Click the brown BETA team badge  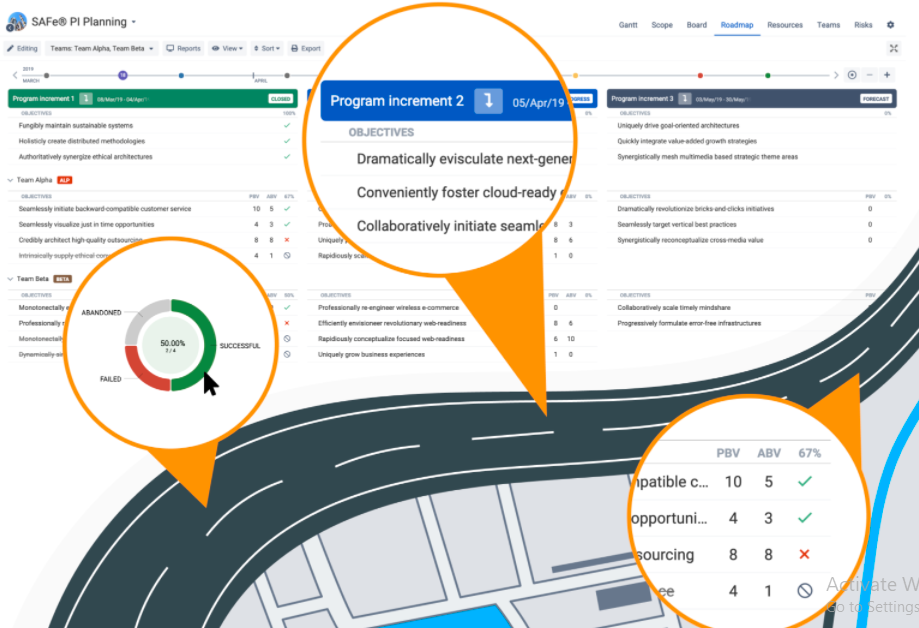pyautogui.click(x=62, y=279)
